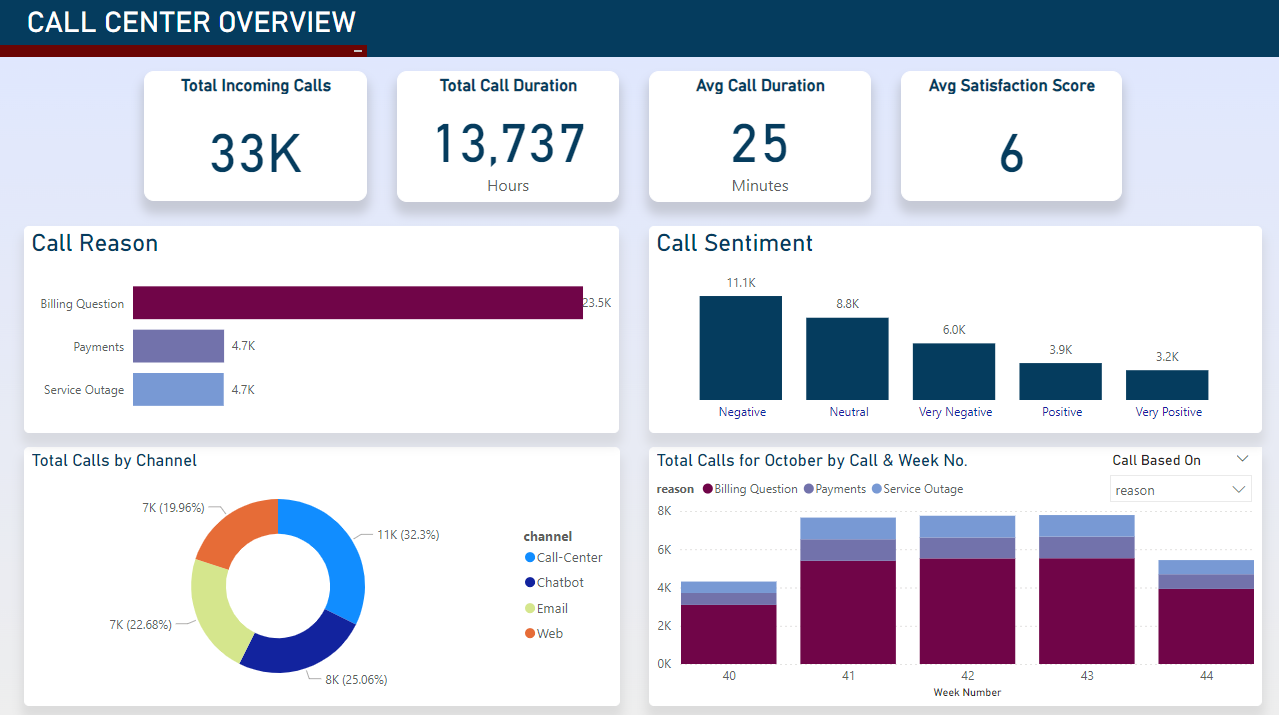Viewport: 1279px width, 715px height.
Task: Click the Call-Center channel legend marker
Action: [529, 558]
